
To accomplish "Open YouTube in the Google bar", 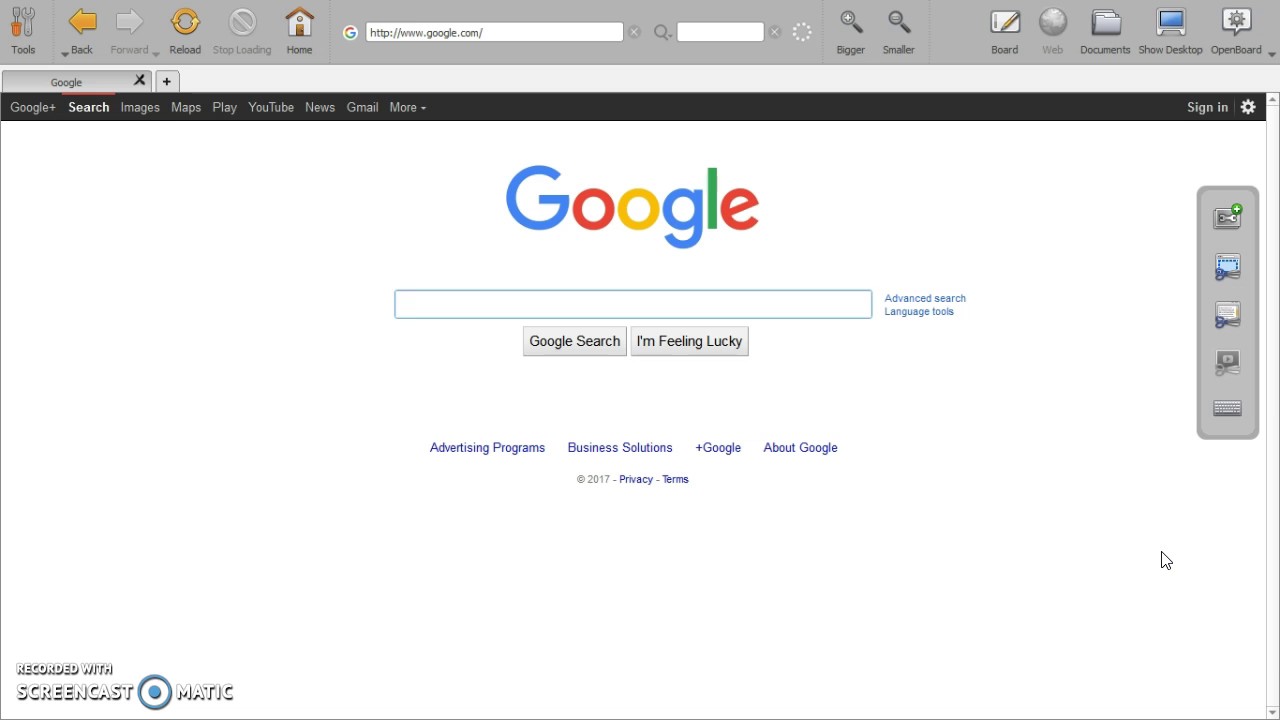I will click(271, 107).
